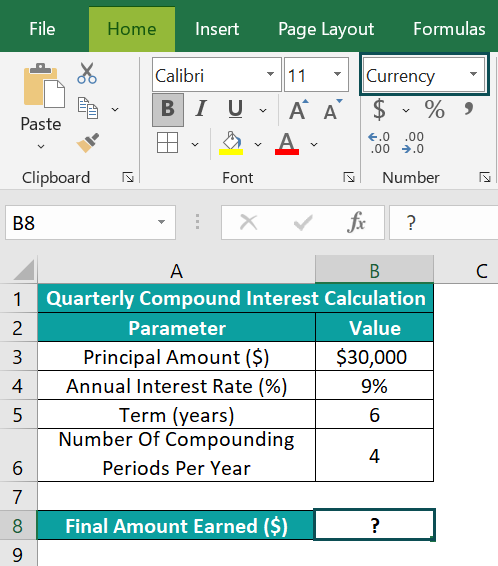Select row 1 header
Image resolution: width=498 pixels, height=566 pixels.
click(x=18, y=299)
